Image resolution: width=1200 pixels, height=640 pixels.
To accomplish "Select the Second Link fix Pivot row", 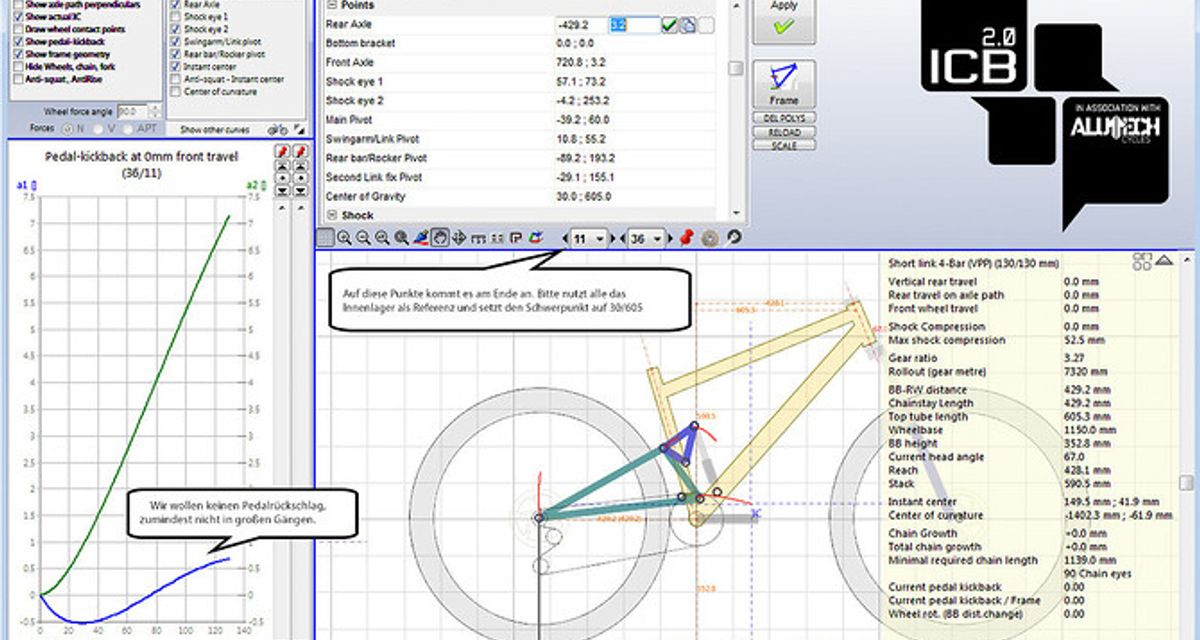I will click(518, 177).
